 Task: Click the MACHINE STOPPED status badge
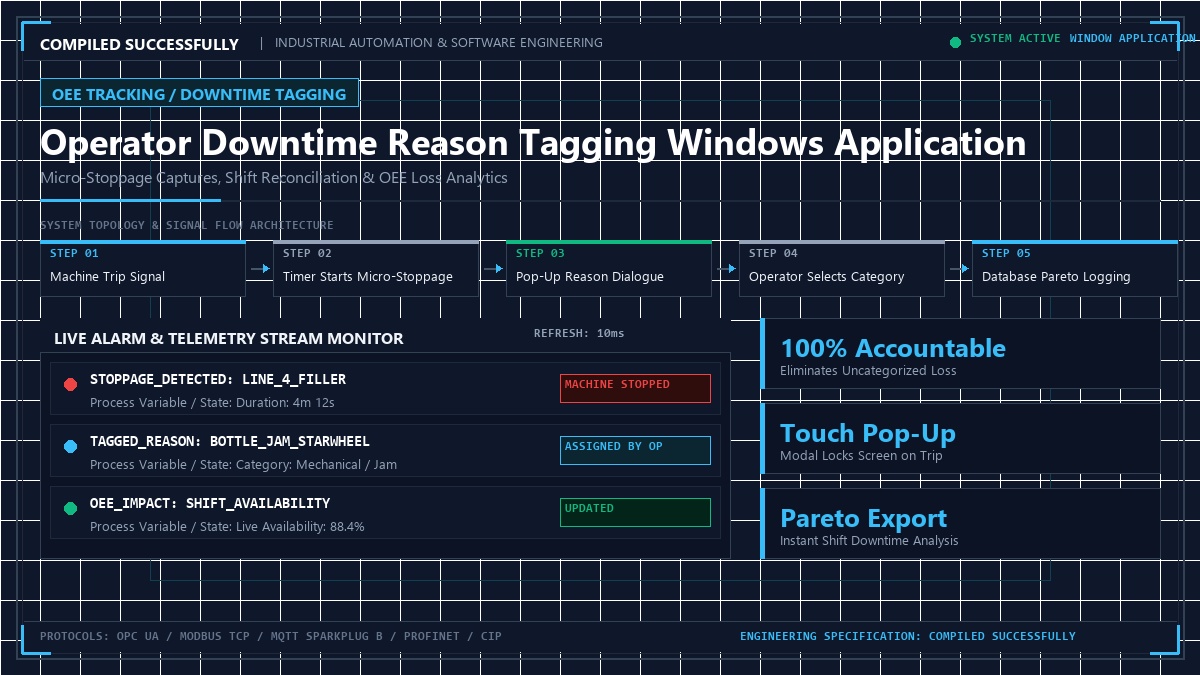[x=635, y=388]
